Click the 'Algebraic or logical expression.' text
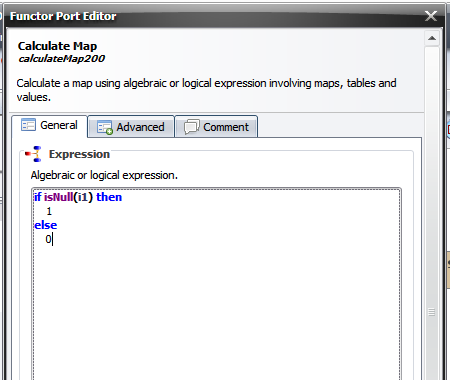This screenshot has width=450, height=380. (x=104, y=175)
